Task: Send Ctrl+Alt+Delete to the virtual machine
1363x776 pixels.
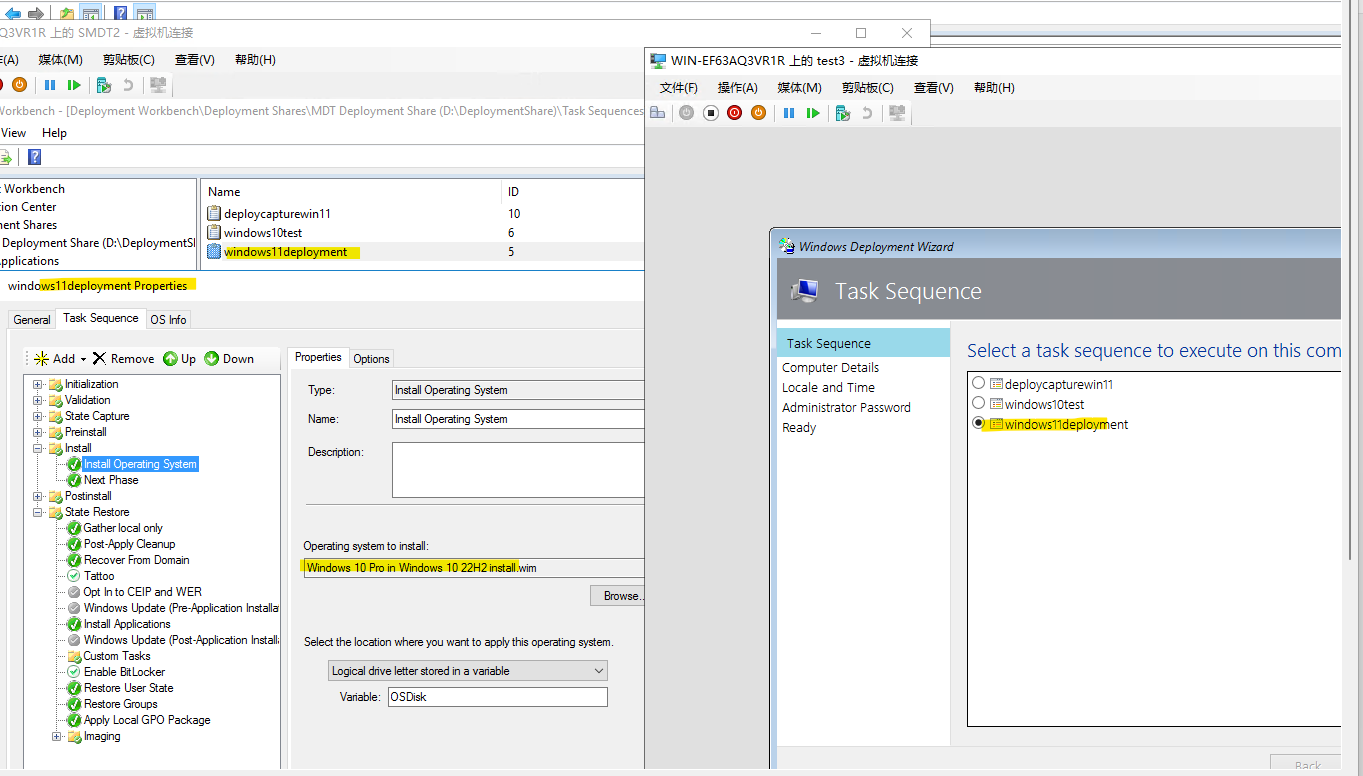Action: click(x=656, y=112)
